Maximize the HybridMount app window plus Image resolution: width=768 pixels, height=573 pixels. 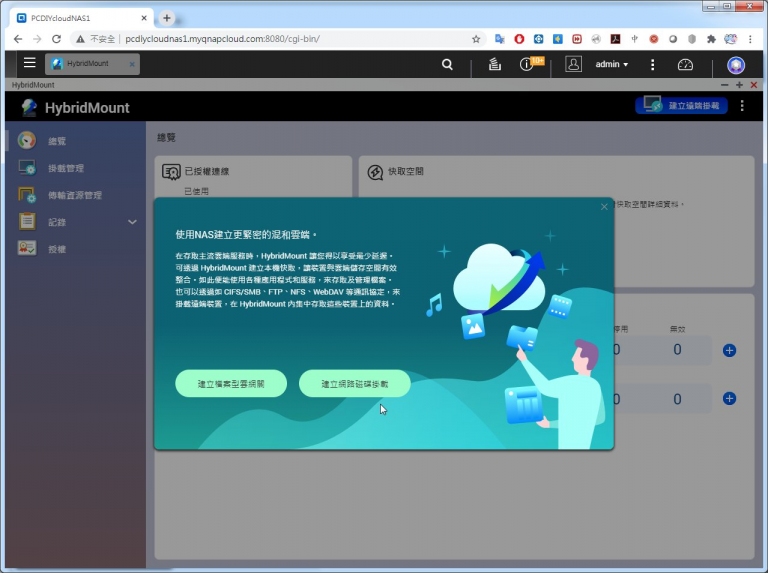click(739, 85)
